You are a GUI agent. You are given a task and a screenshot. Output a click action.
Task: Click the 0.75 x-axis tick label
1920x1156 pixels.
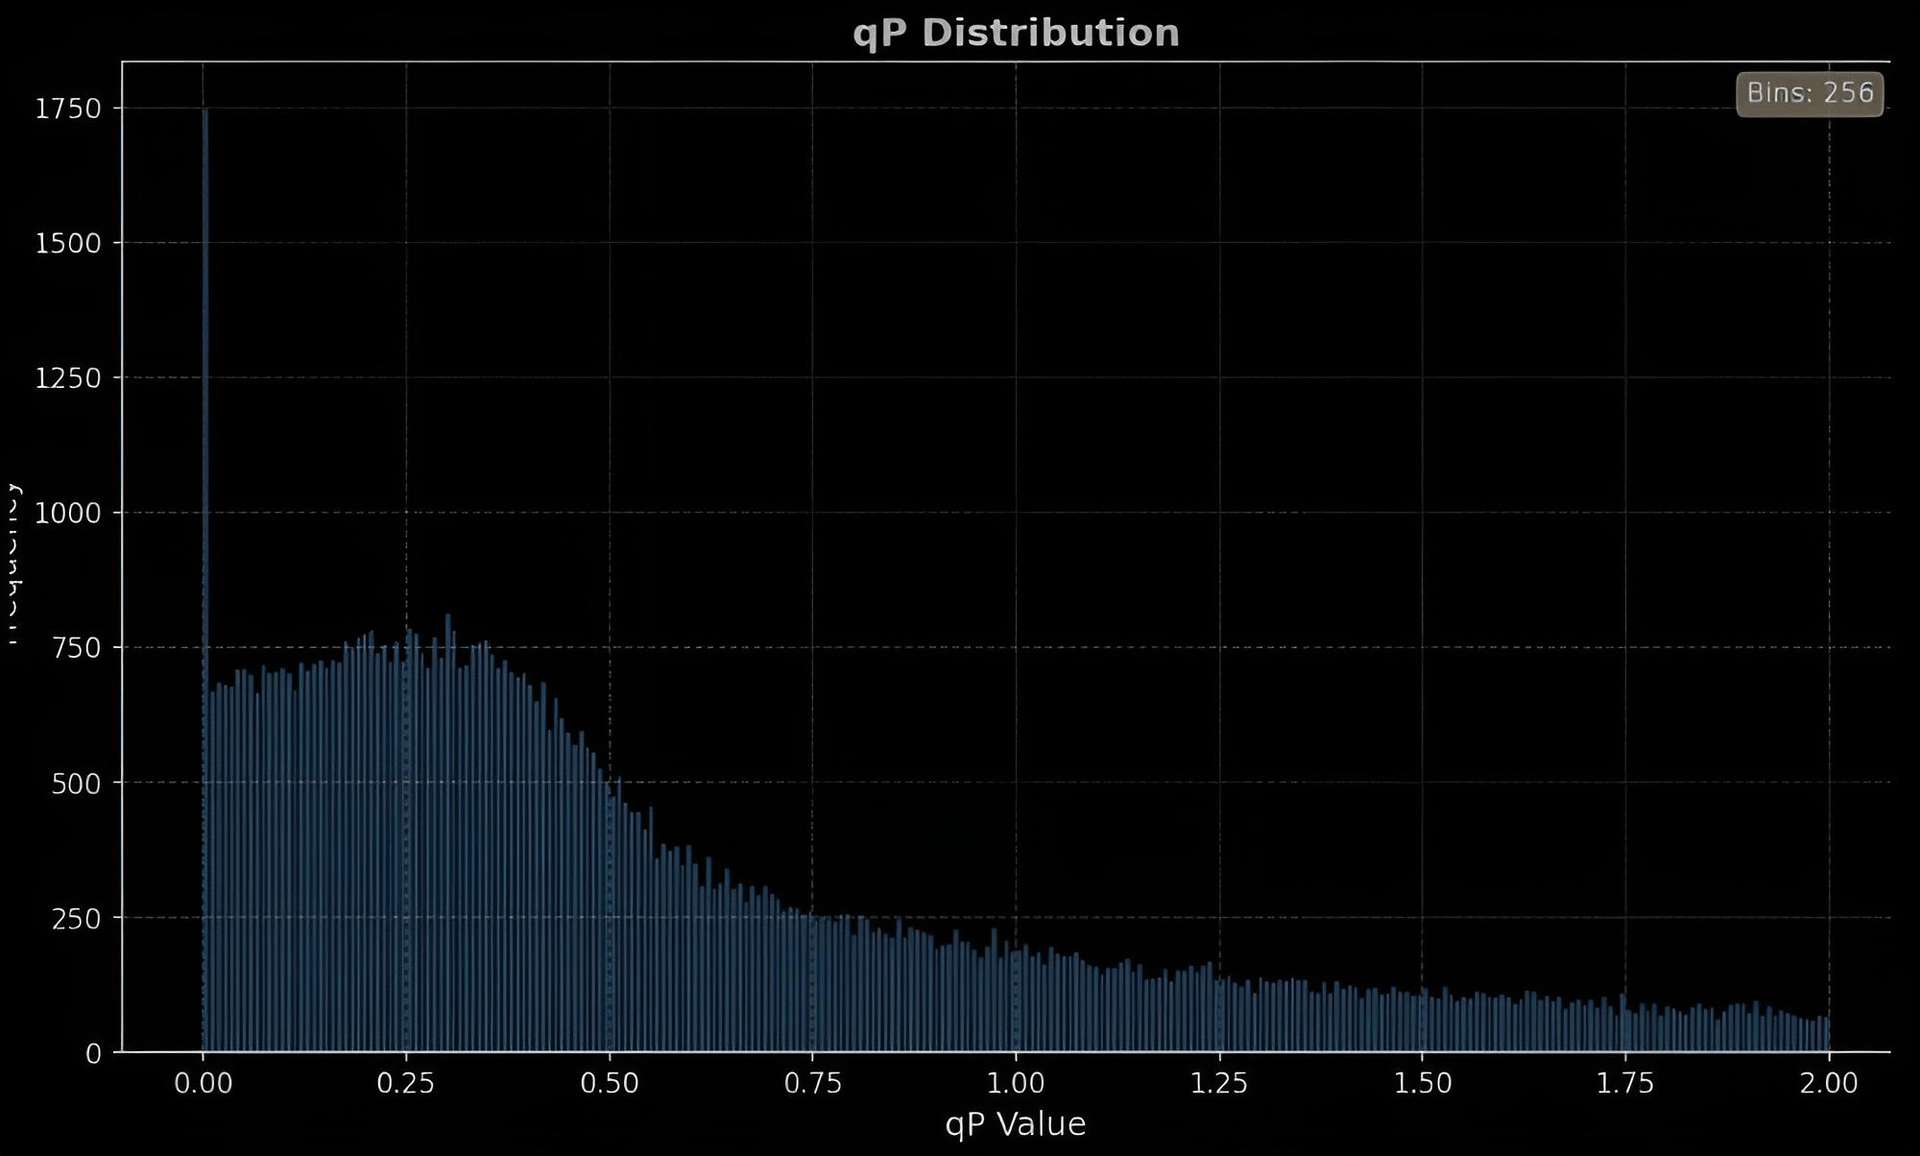click(x=812, y=1083)
